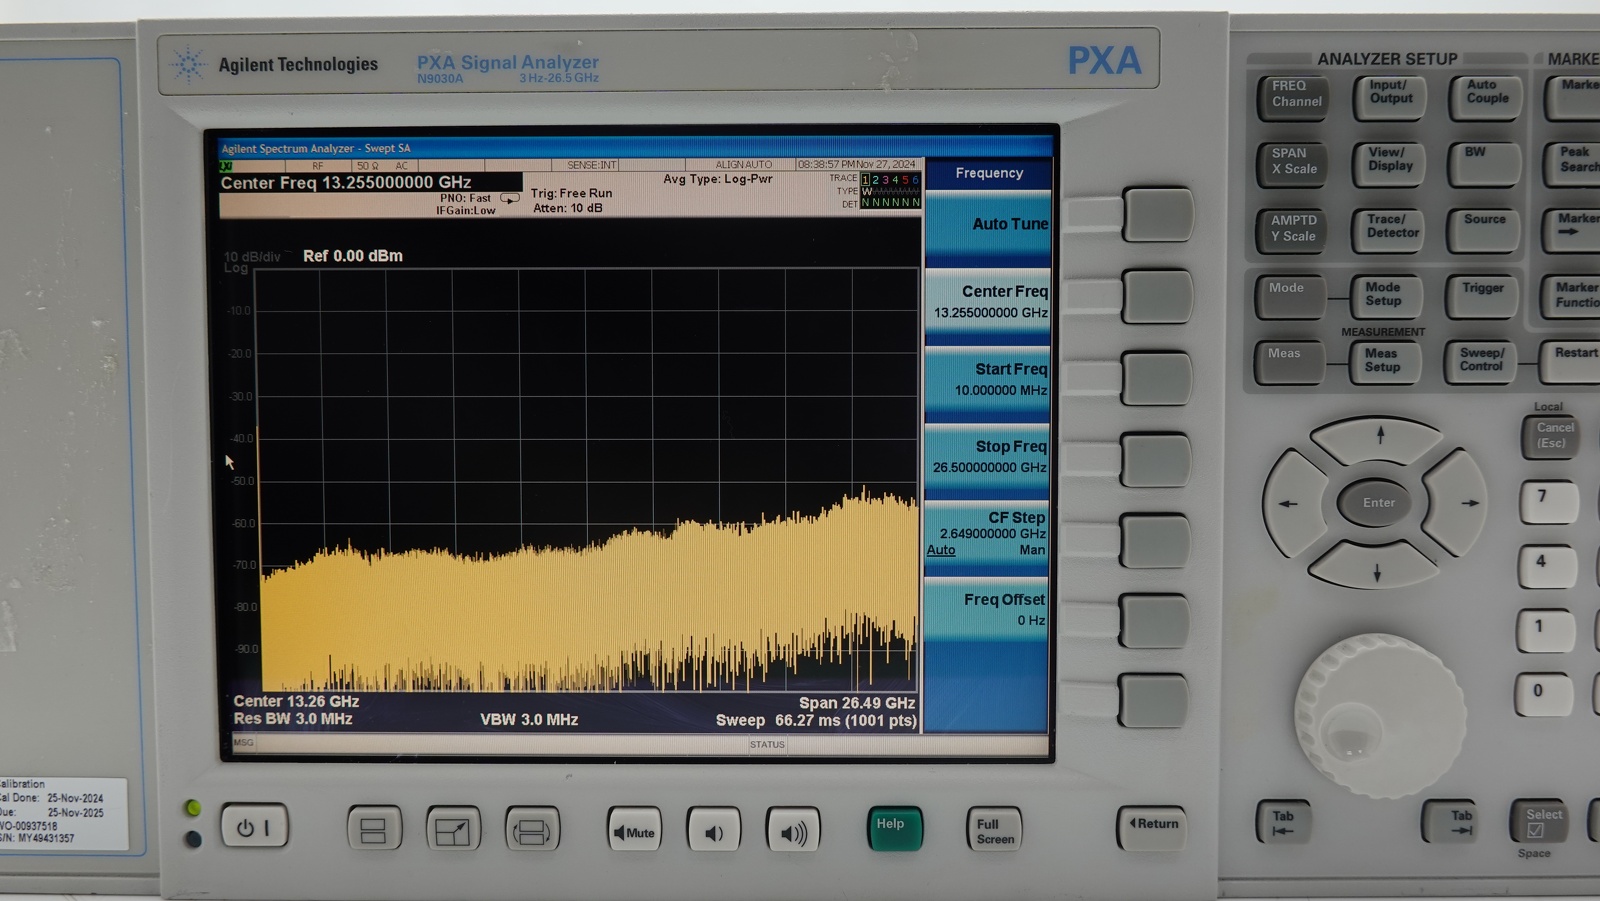
Task: Push the hardware softkey beside Center Freq
Action: coord(1157,296)
